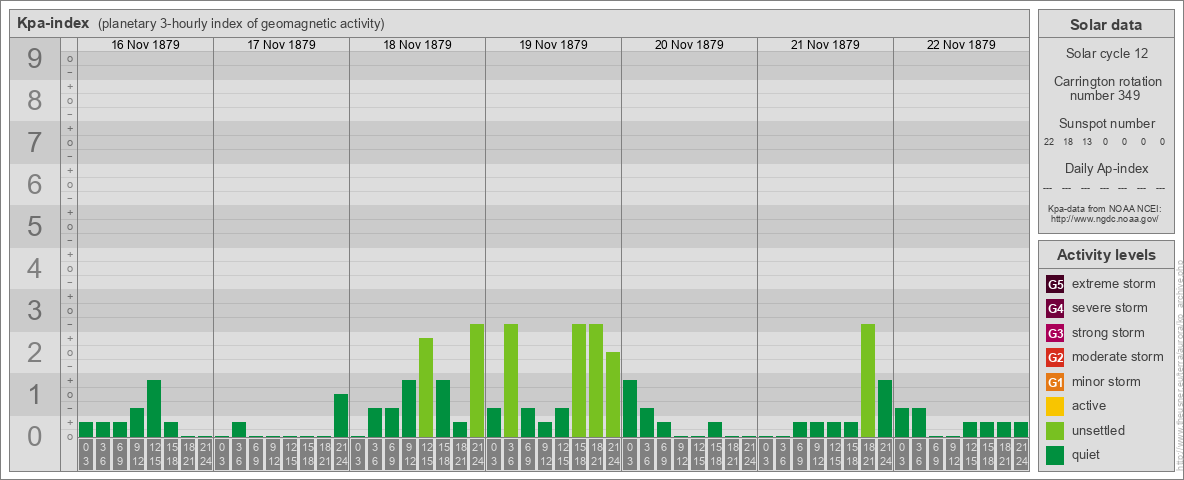The width and height of the screenshot is (1184, 480).
Task: Click the G4 severe storm badge
Action: click(1055, 308)
